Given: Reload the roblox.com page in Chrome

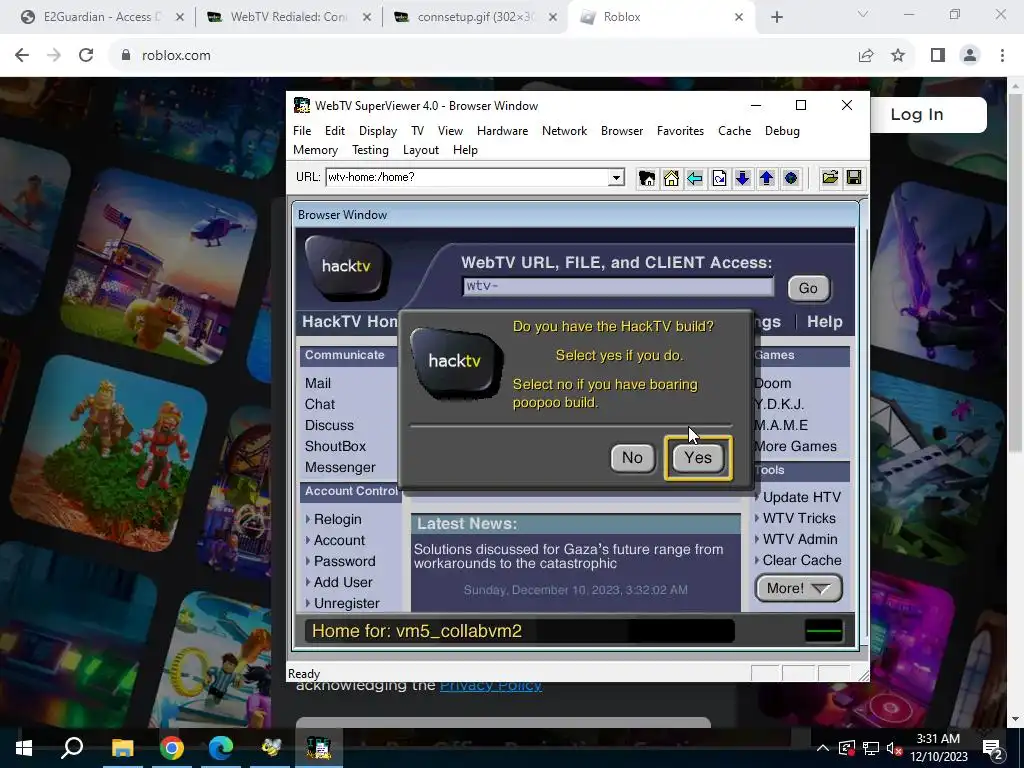Looking at the screenshot, I should click(x=86, y=56).
